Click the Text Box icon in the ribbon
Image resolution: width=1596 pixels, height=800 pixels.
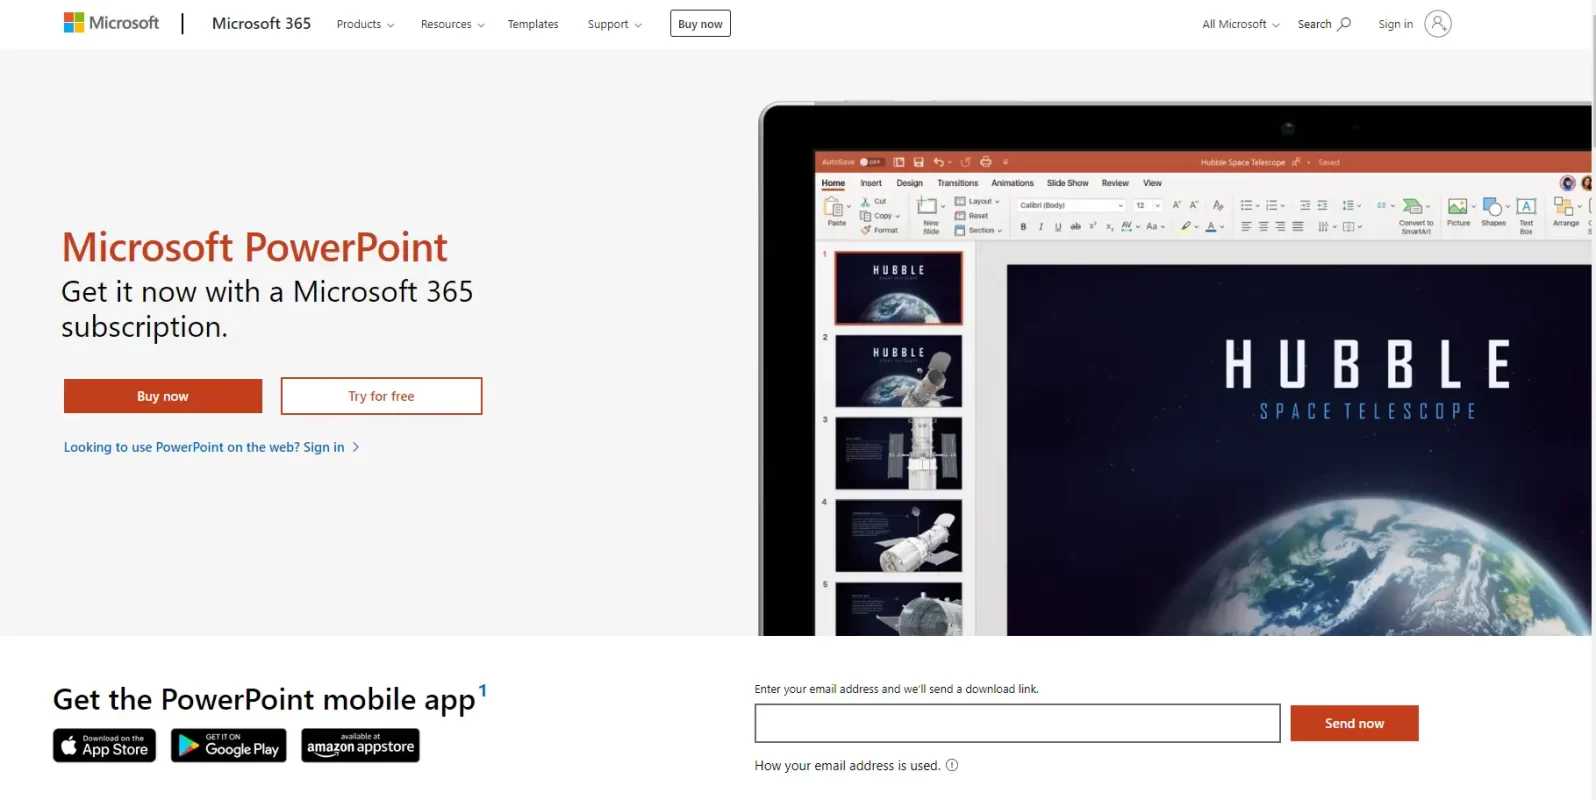1526,207
